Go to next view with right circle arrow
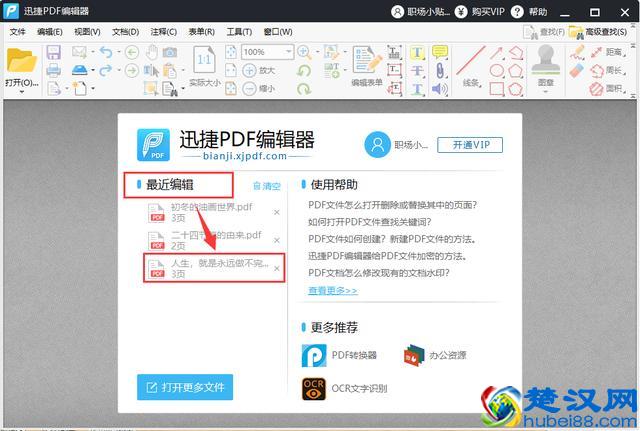This screenshot has width=640, height=431. [131, 70]
